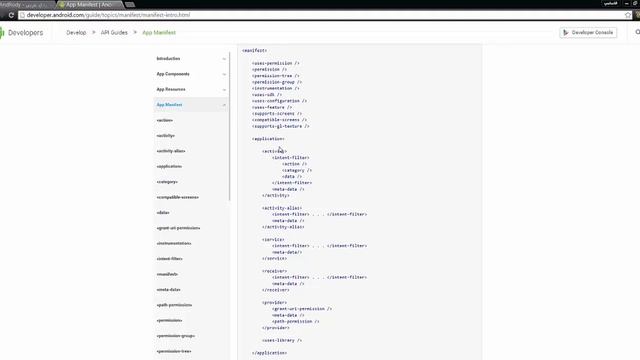This screenshot has height=360, width=640.
Task: Click the sidebar scrollbar thumb
Action: [x=230, y=127]
